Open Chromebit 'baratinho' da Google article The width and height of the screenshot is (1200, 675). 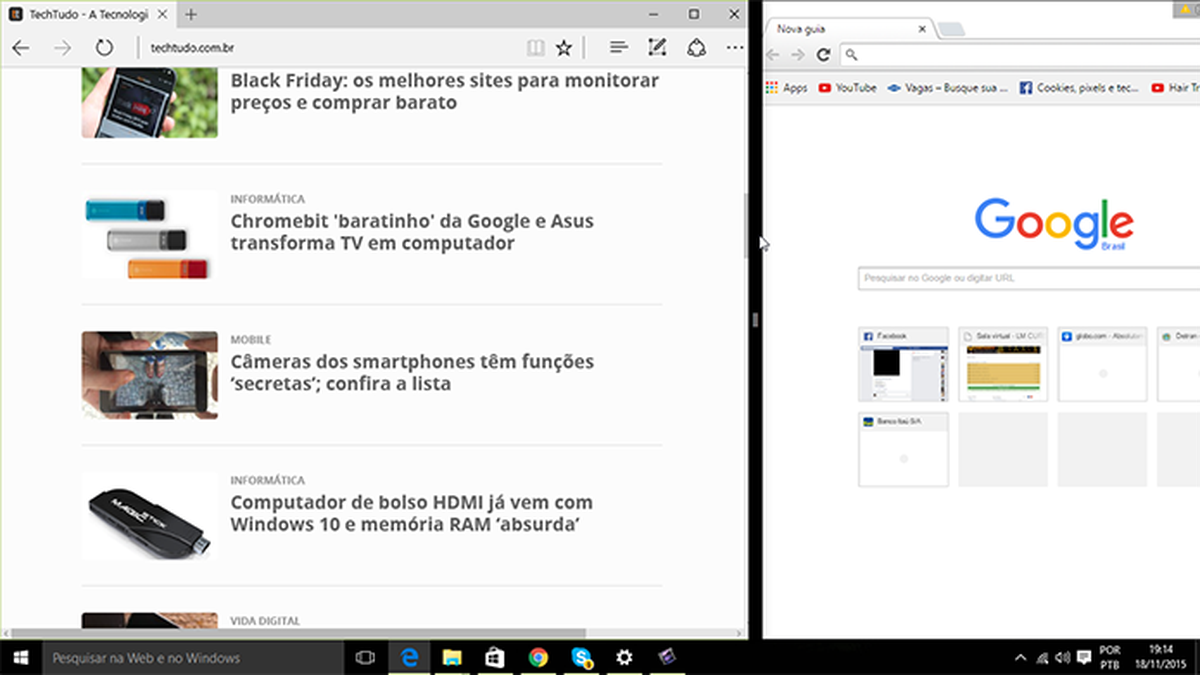click(412, 232)
